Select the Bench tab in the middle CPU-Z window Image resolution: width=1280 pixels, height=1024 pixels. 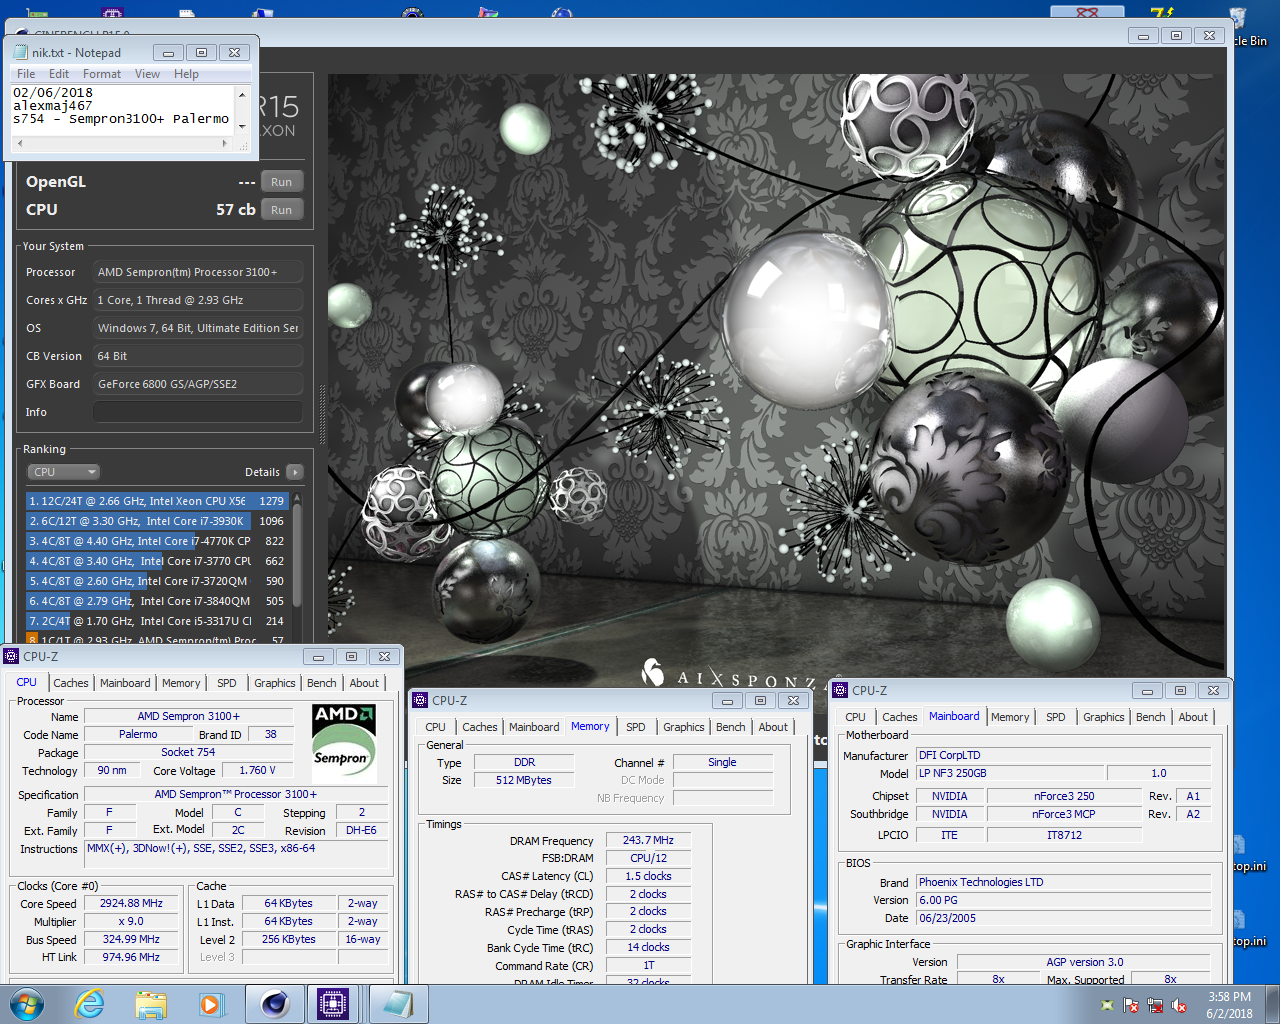[730, 727]
